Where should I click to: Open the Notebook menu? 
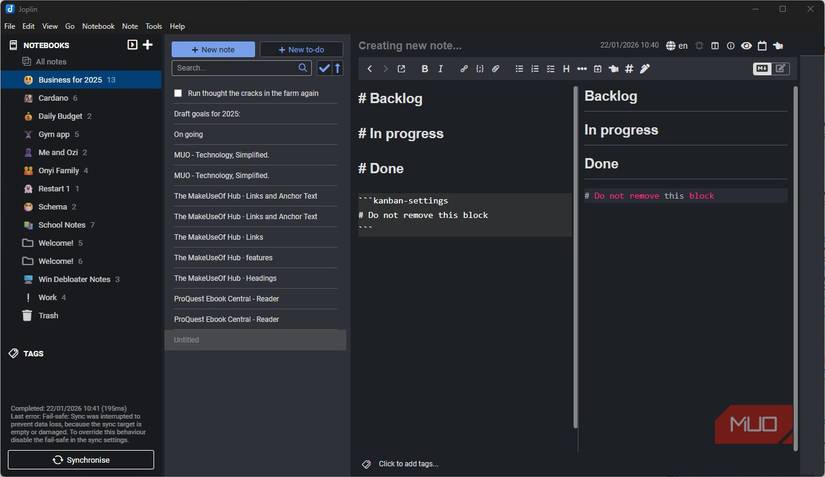pyautogui.click(x=98, y=26)
